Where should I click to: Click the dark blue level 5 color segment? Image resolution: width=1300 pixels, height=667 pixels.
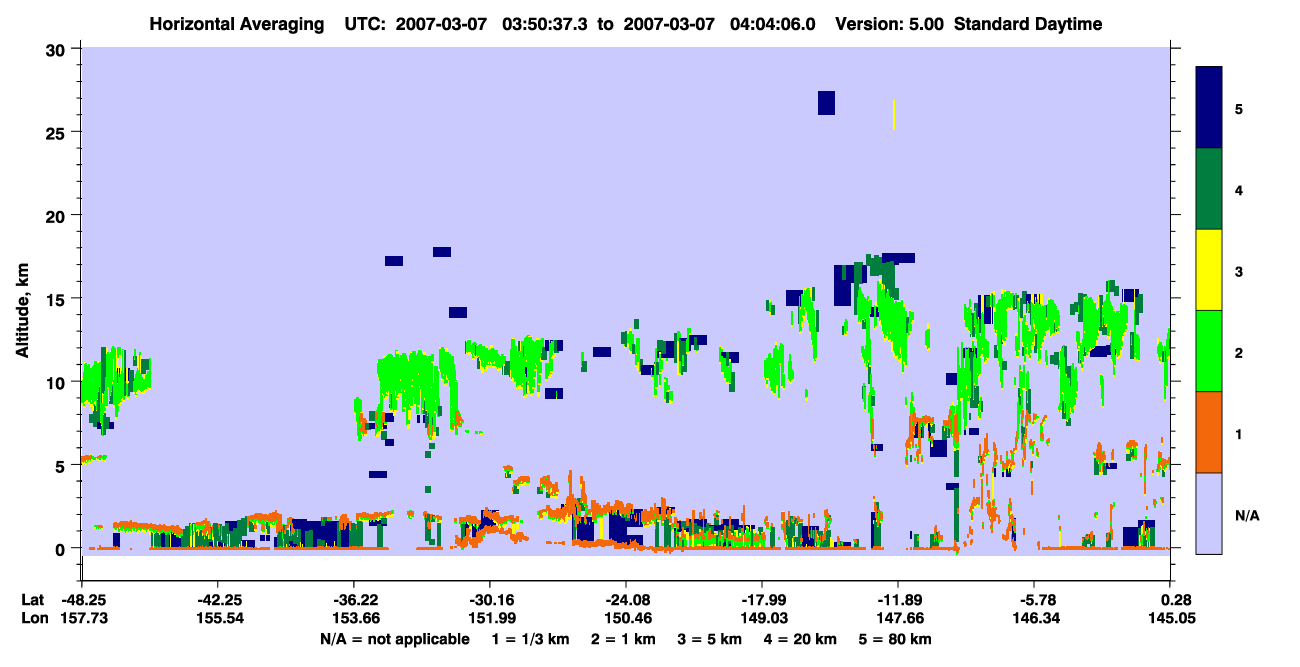click(1209, 108)
